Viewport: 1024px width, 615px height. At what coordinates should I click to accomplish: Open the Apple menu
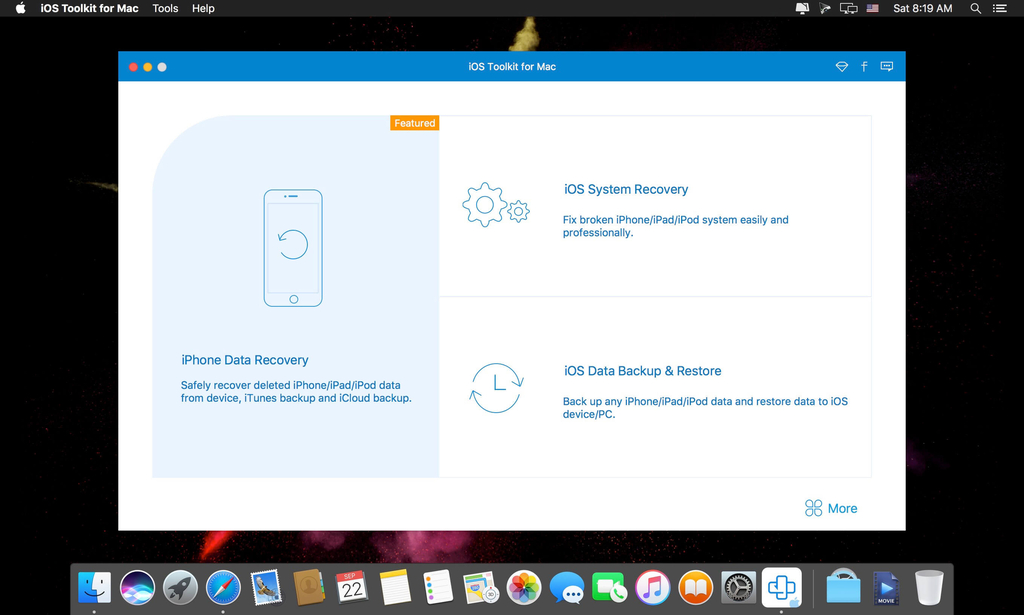tap(20, 8)
